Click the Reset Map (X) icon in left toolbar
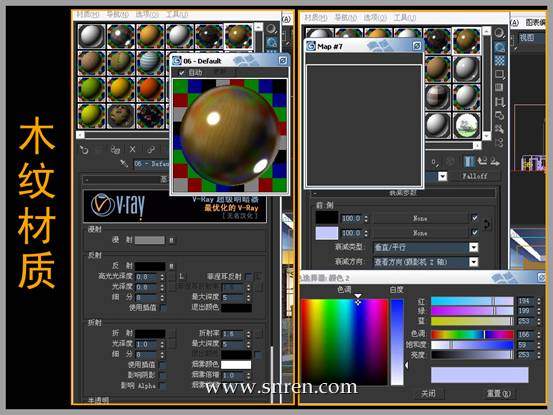 pos(132,149)
